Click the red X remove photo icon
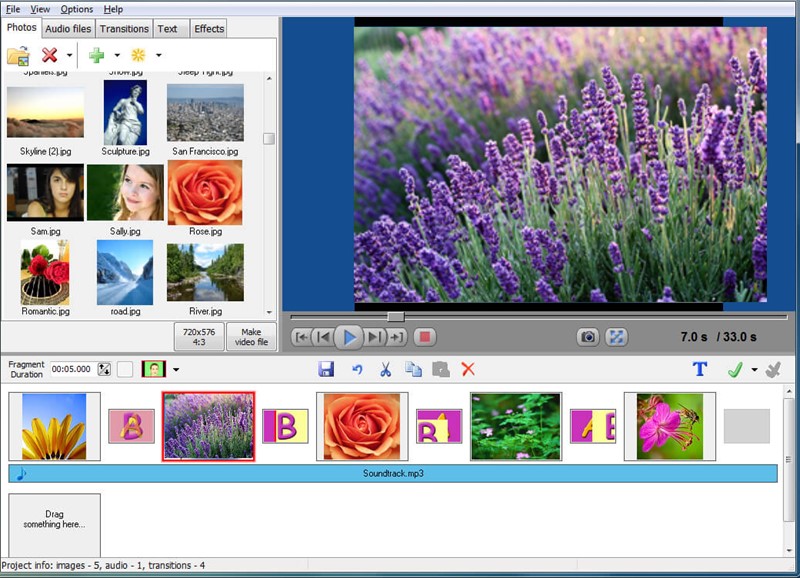 coord(49,55)
